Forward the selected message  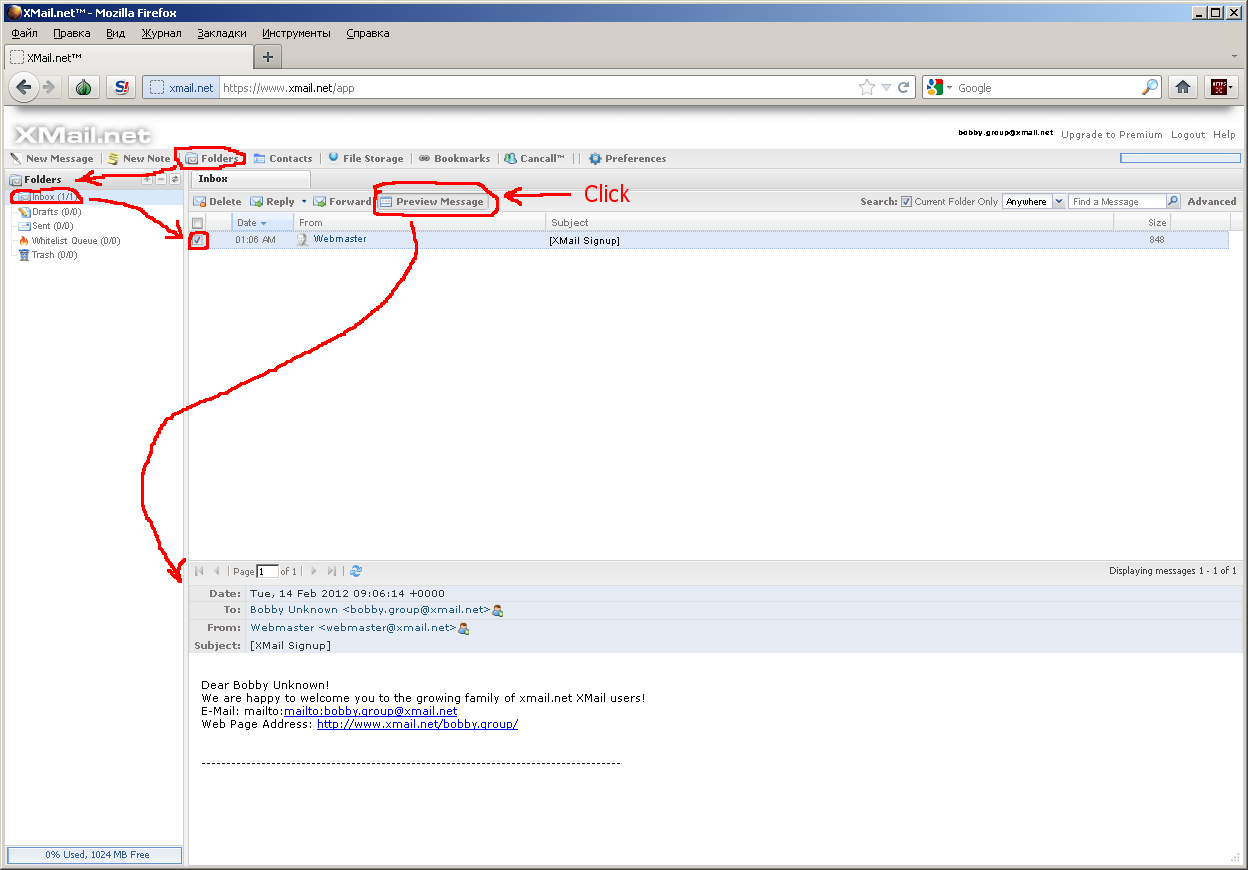click(342, 201)
